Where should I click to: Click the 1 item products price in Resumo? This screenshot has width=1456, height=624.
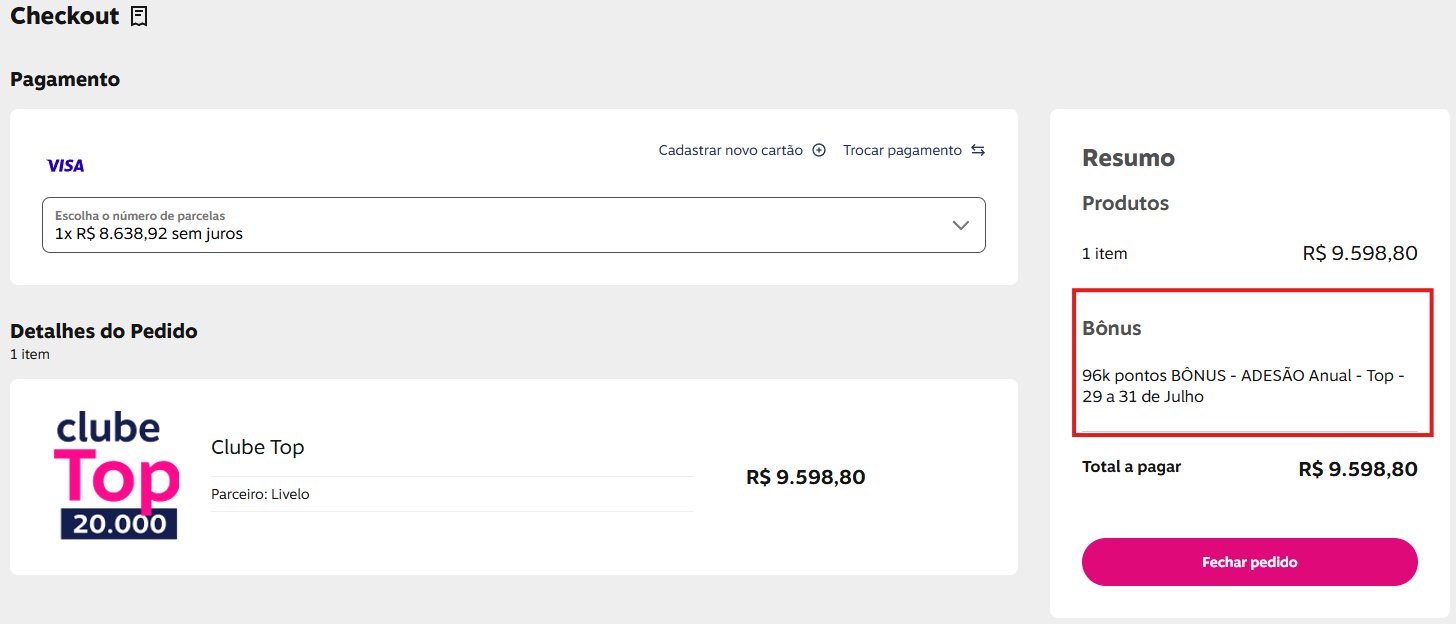click(1360, 253)
